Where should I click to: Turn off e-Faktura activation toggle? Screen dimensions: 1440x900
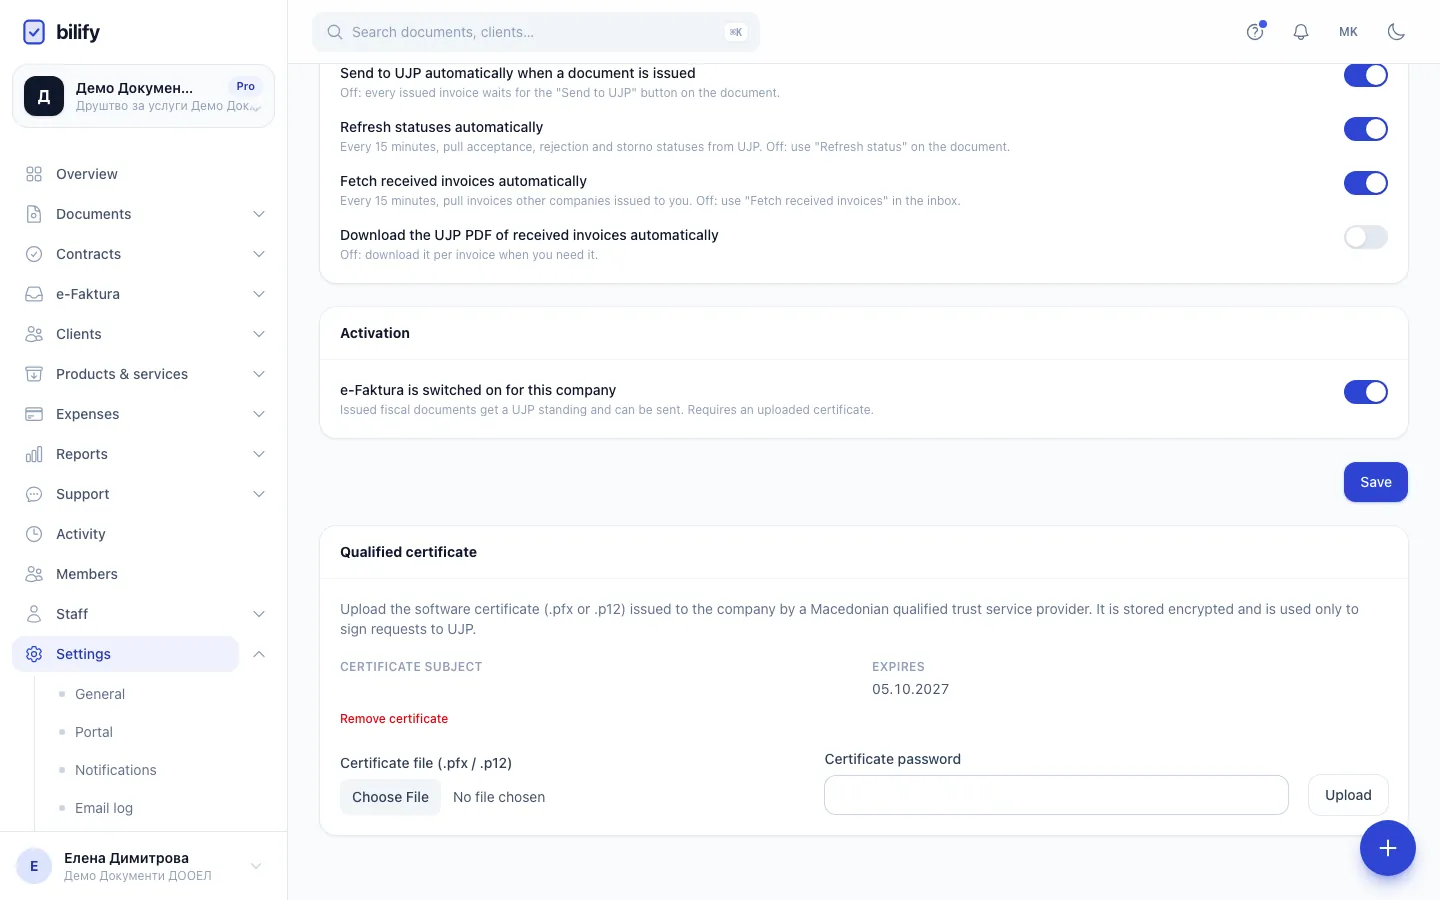[1366, 392]
